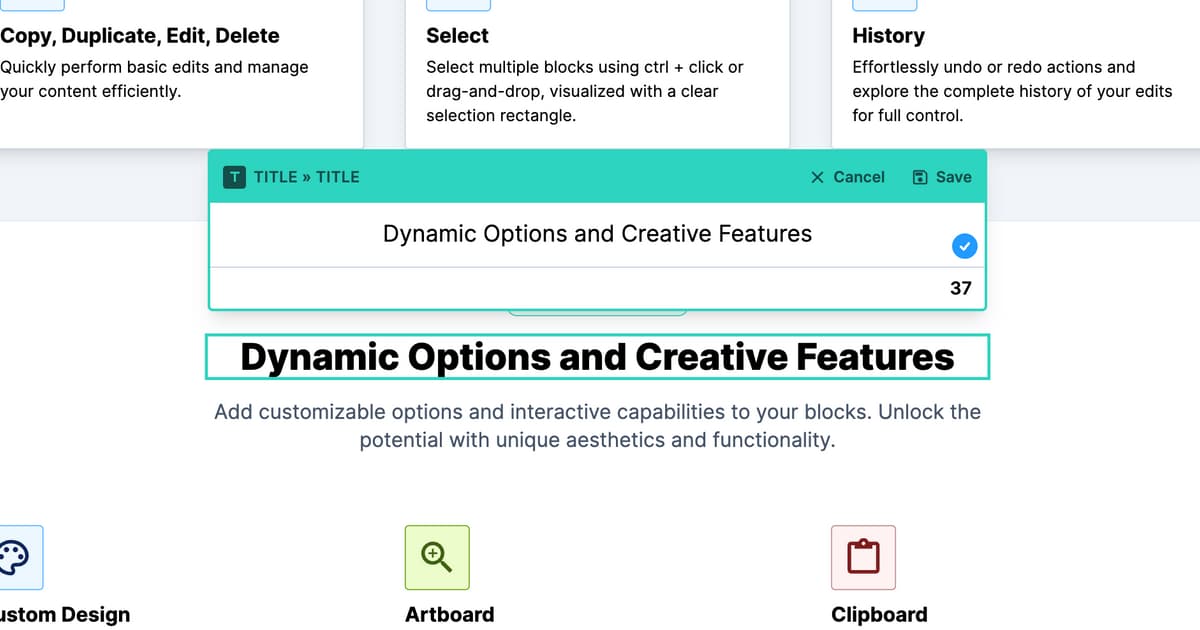Click the customizable options description paragraph

(x=597, y=426)
